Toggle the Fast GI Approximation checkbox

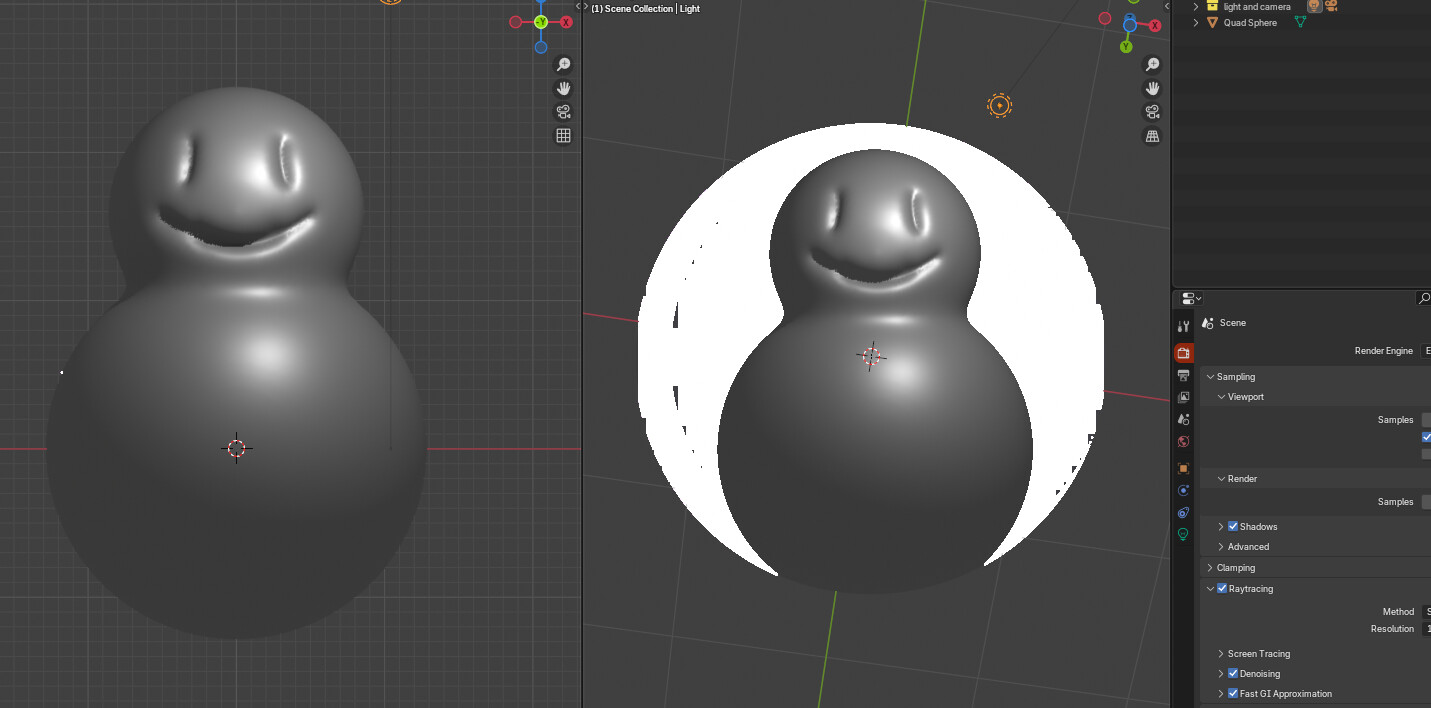(1233, 693)
